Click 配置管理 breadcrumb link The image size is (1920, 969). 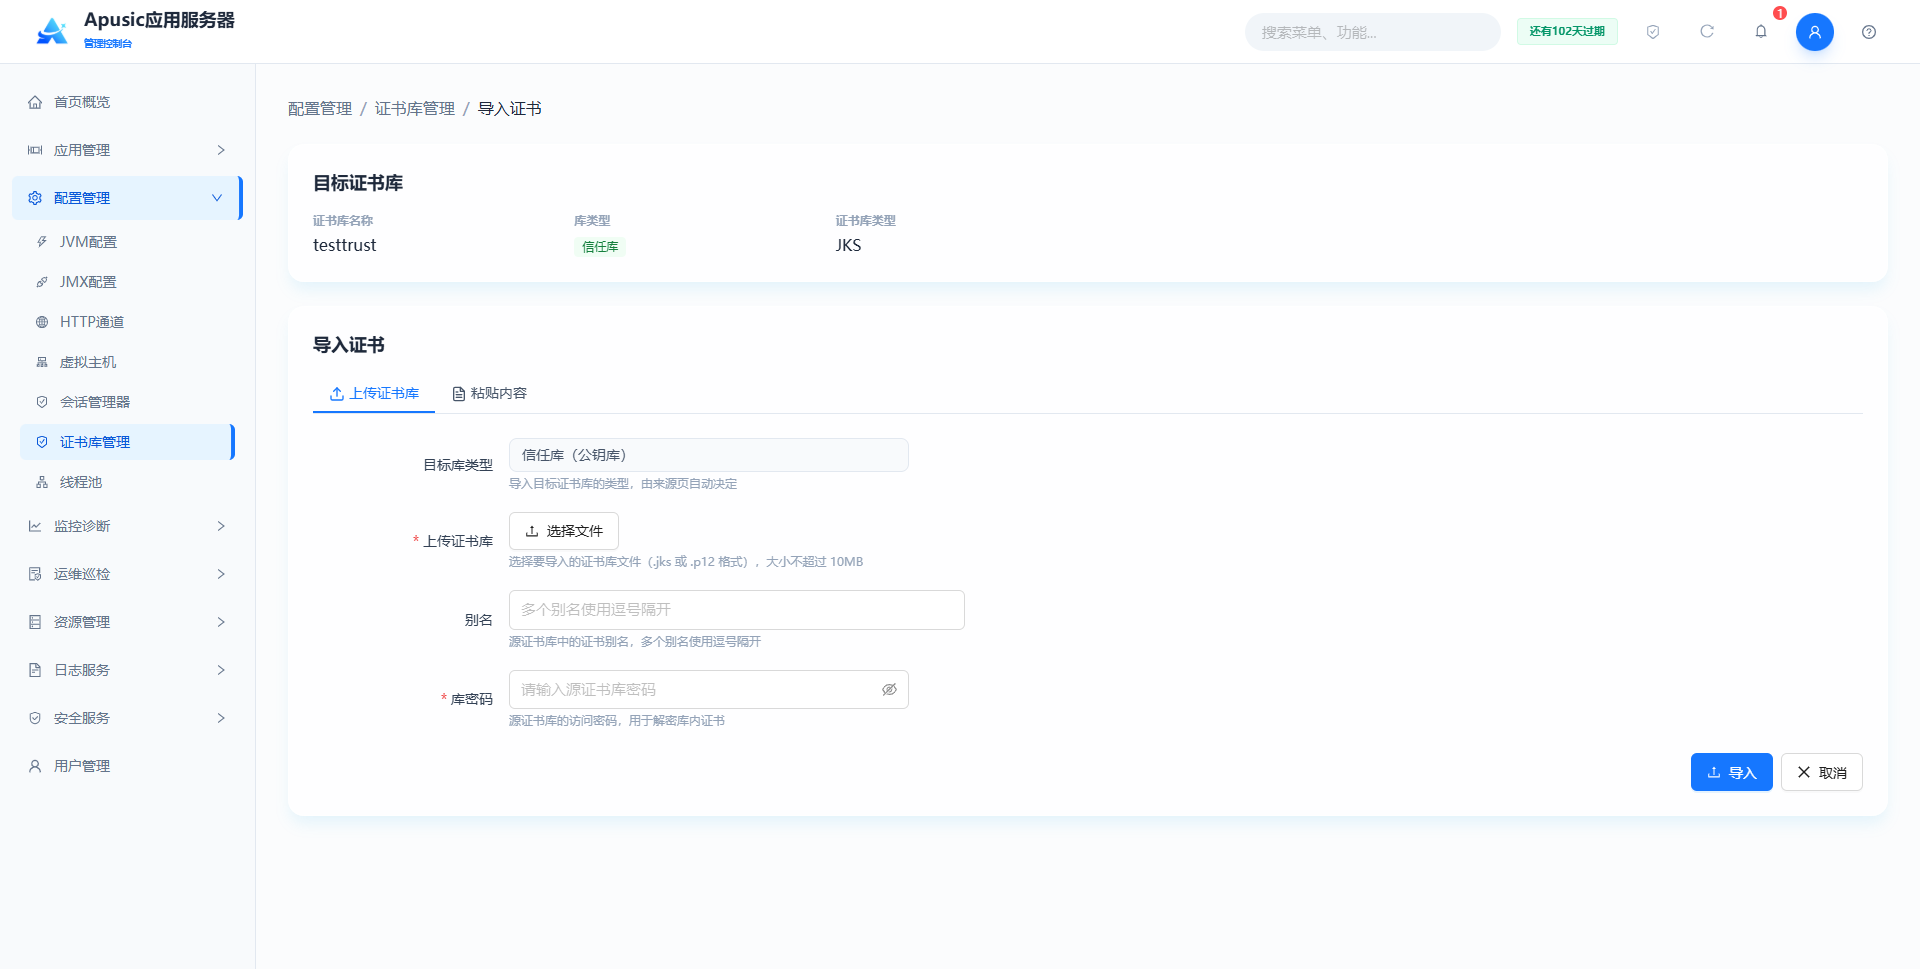click(320, 109)
